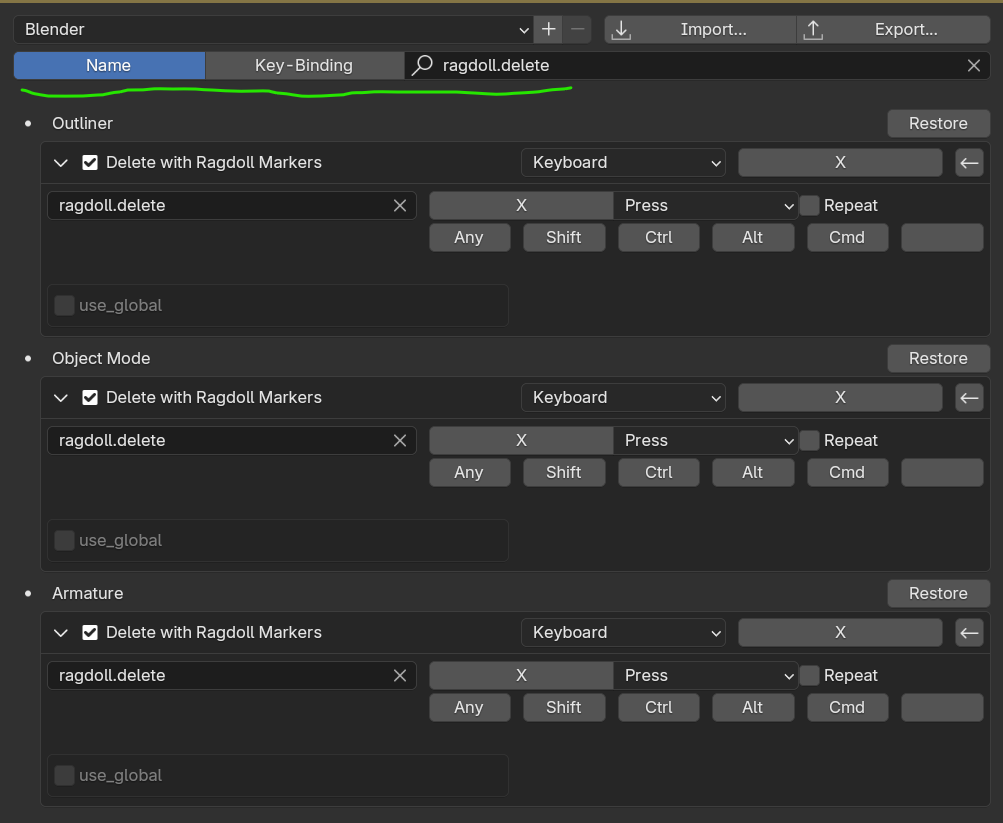Open the Blender keymap preset dropdown
Image resolution: width=1003 pixels, height=823 pixels.
pyautogui.click(x=272, y=29)
